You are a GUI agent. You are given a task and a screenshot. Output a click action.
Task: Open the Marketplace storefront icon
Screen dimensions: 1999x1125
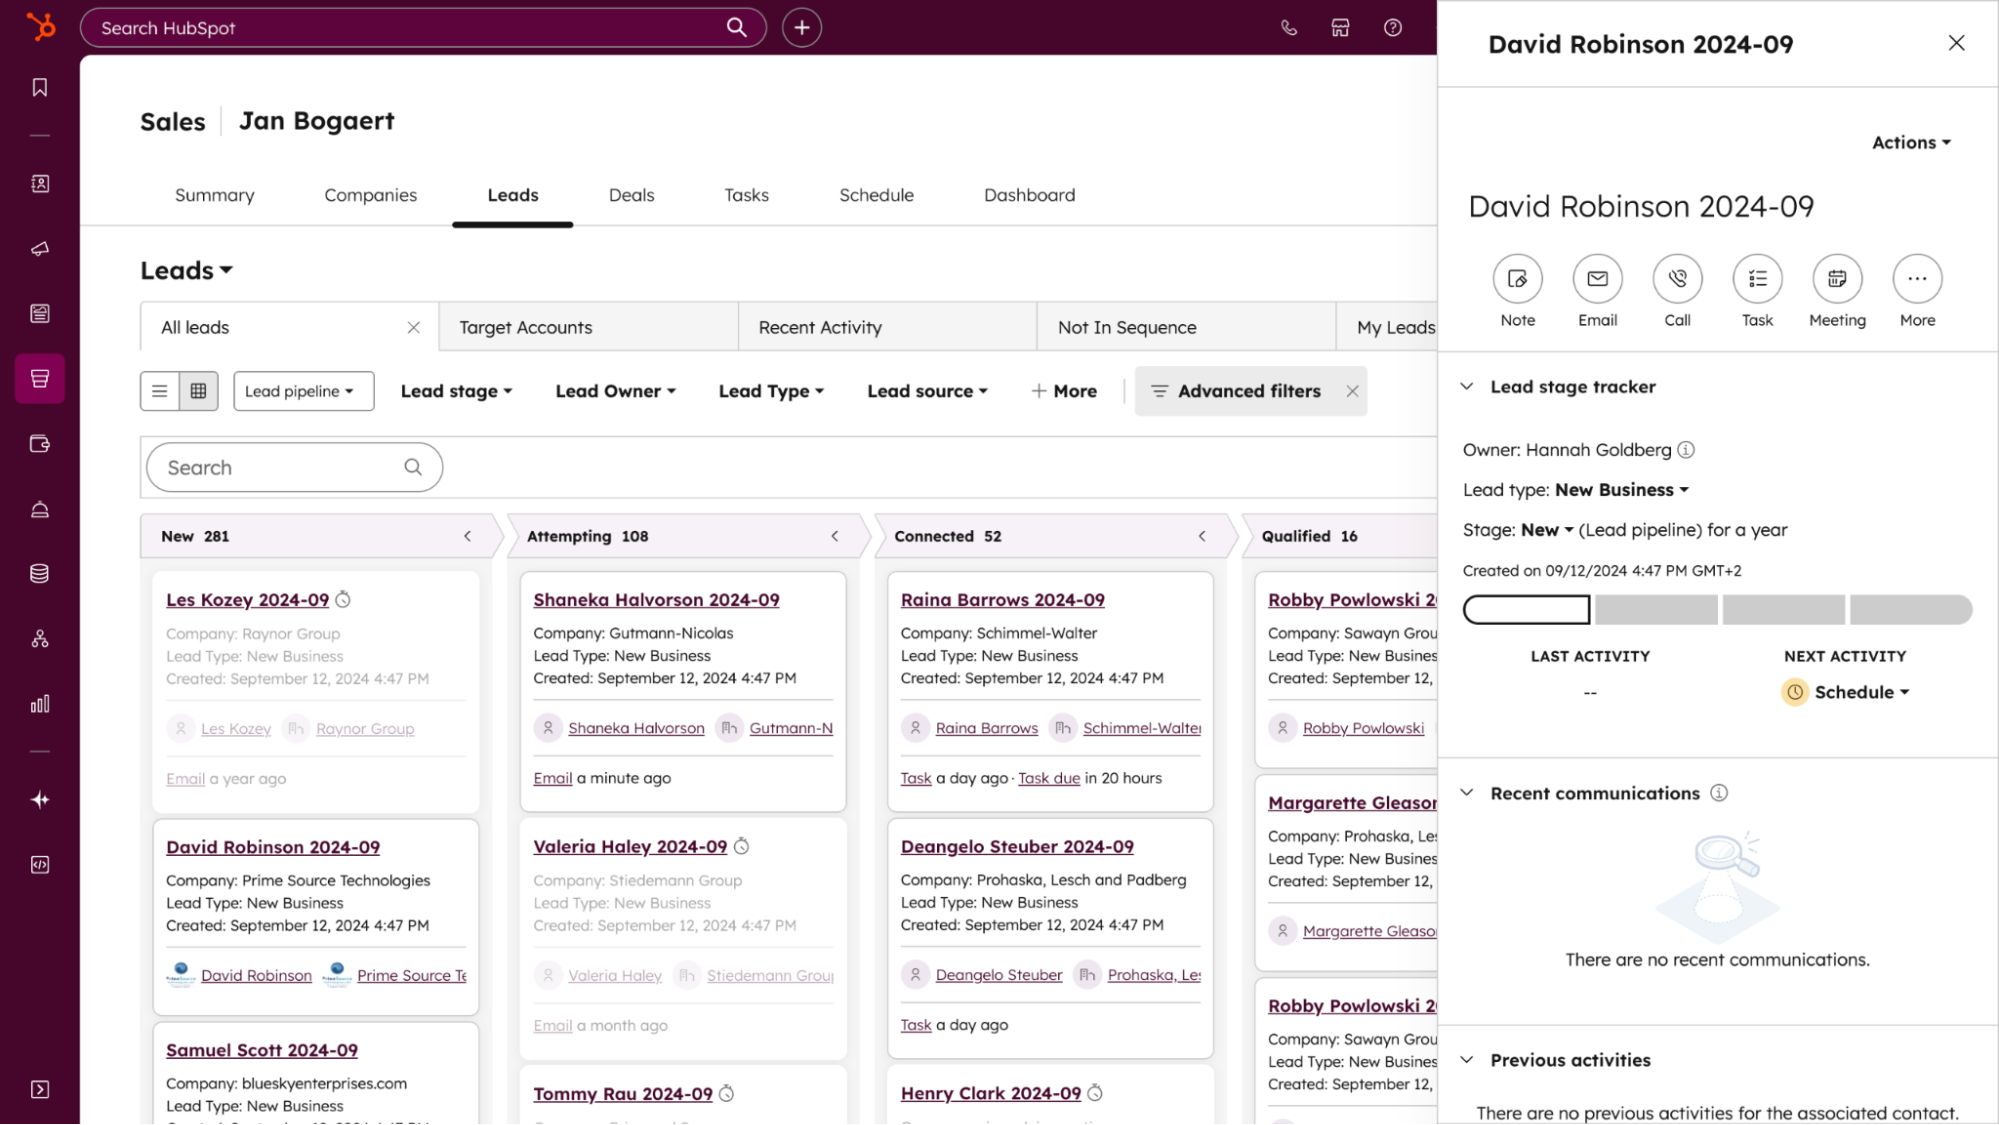click(1341, 28)
